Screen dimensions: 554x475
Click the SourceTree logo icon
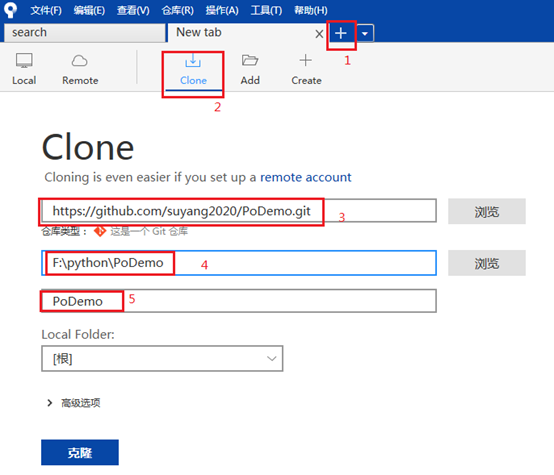(11, 10)
